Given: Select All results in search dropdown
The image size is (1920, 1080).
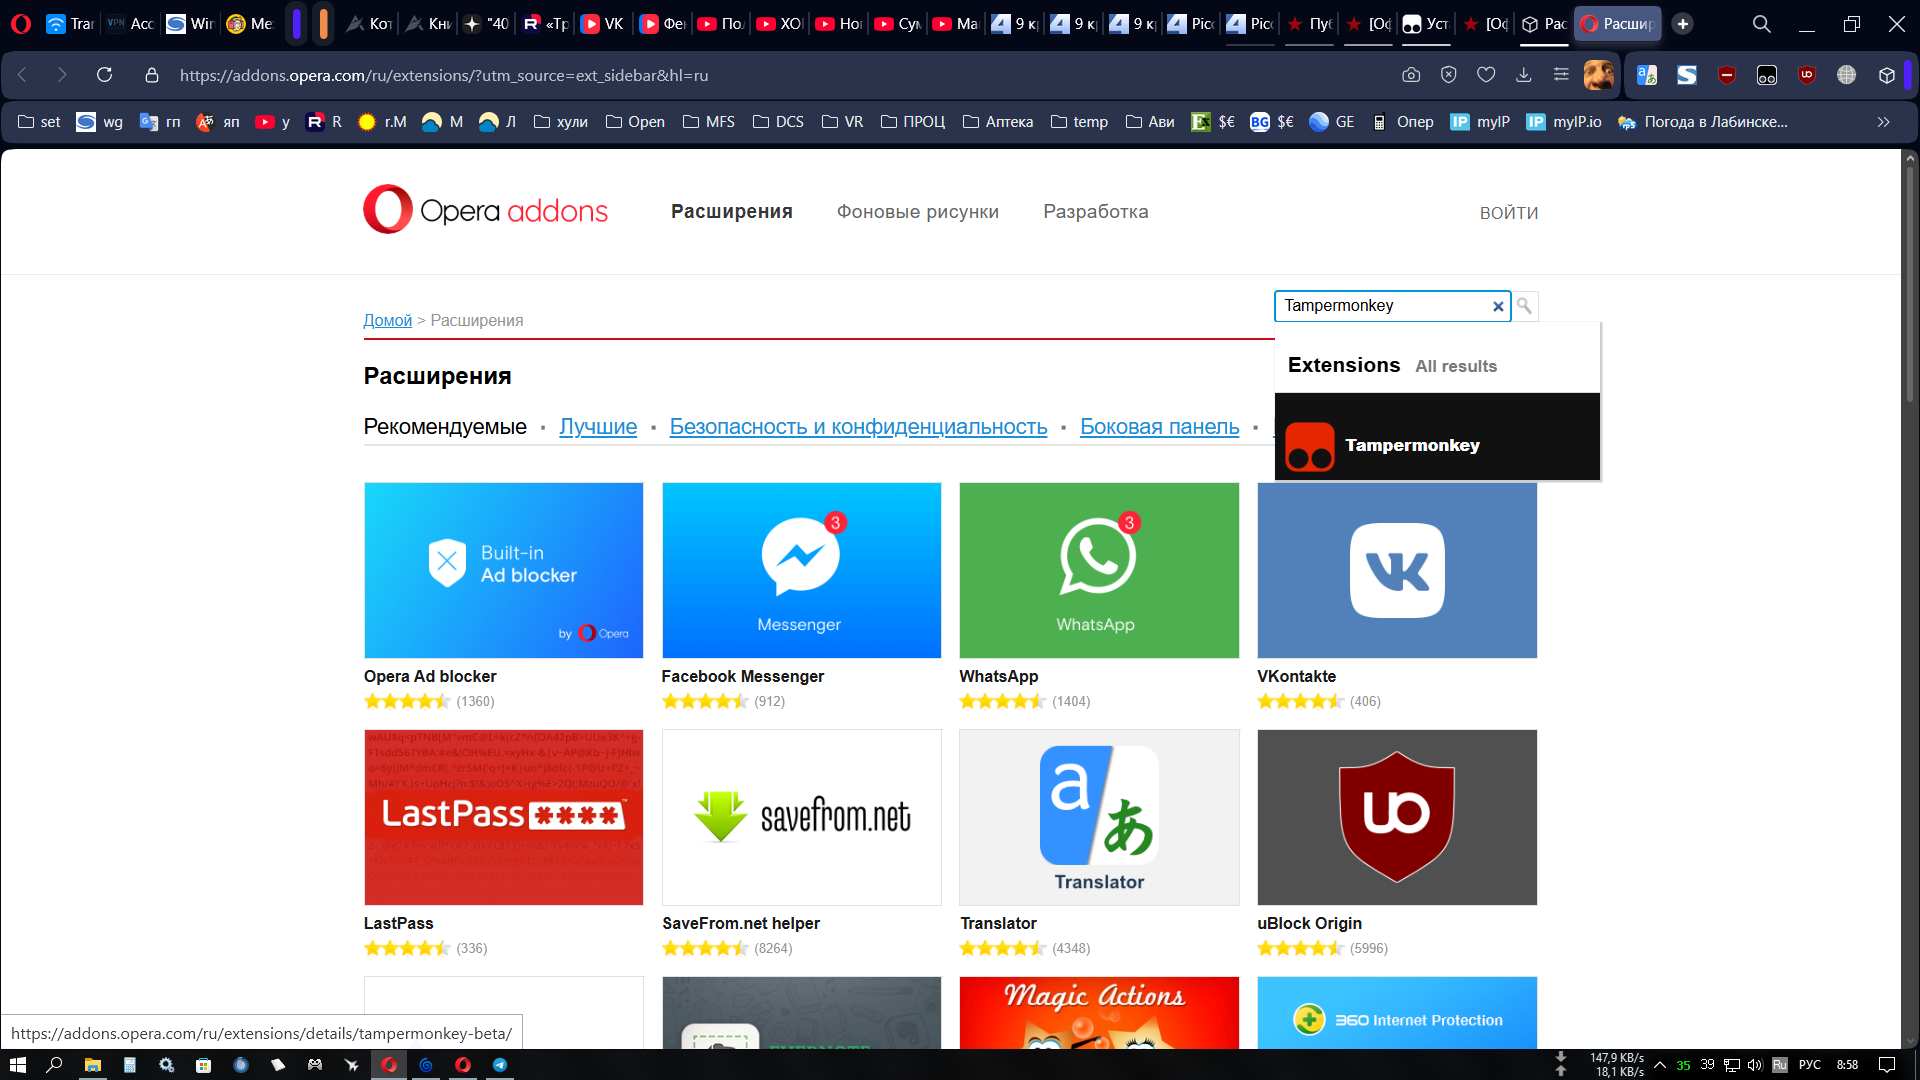Looking at the screenshot, I should 1456,367.
